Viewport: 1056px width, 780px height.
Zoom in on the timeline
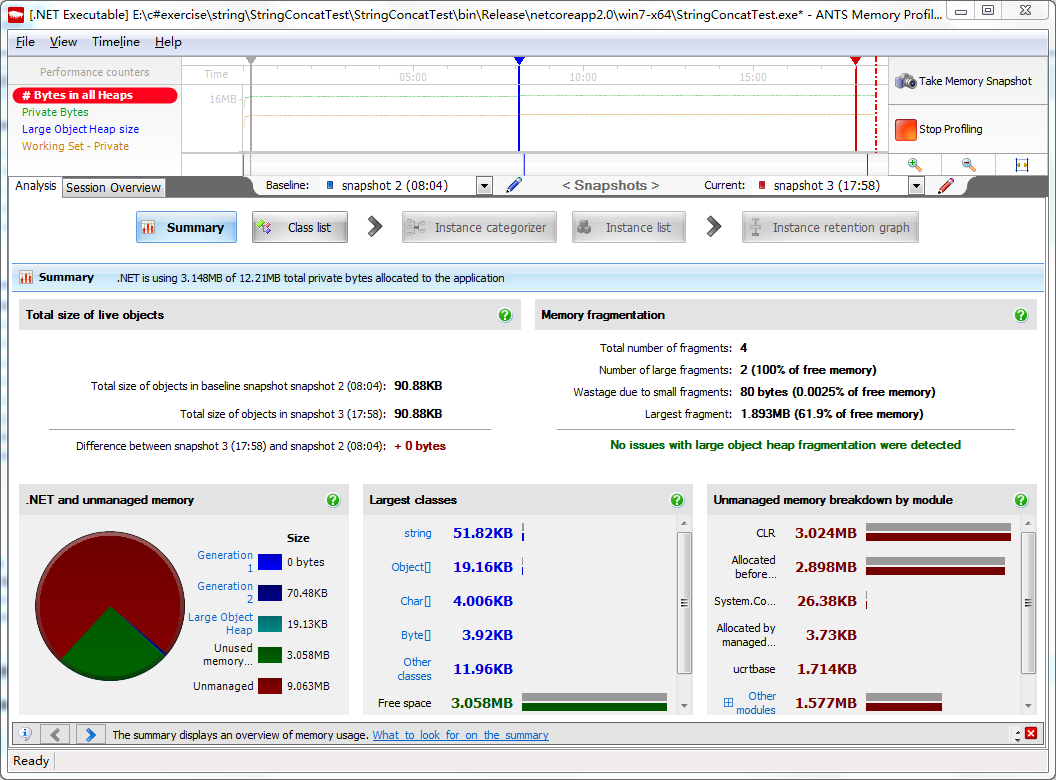point(915,164)
